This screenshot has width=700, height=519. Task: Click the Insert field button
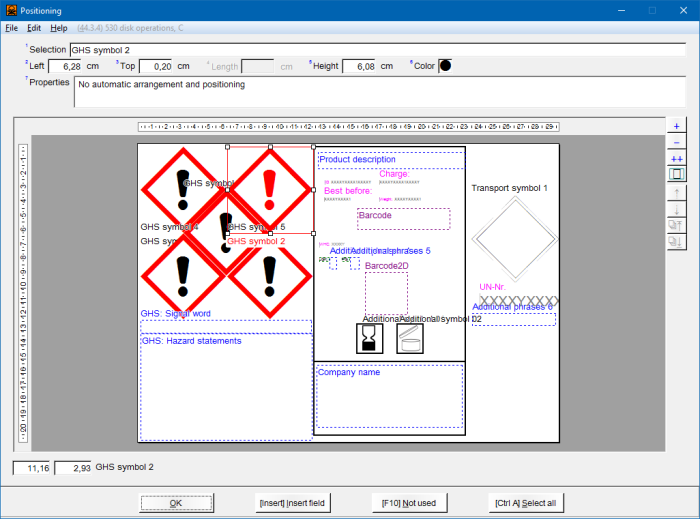click(293, 502)
